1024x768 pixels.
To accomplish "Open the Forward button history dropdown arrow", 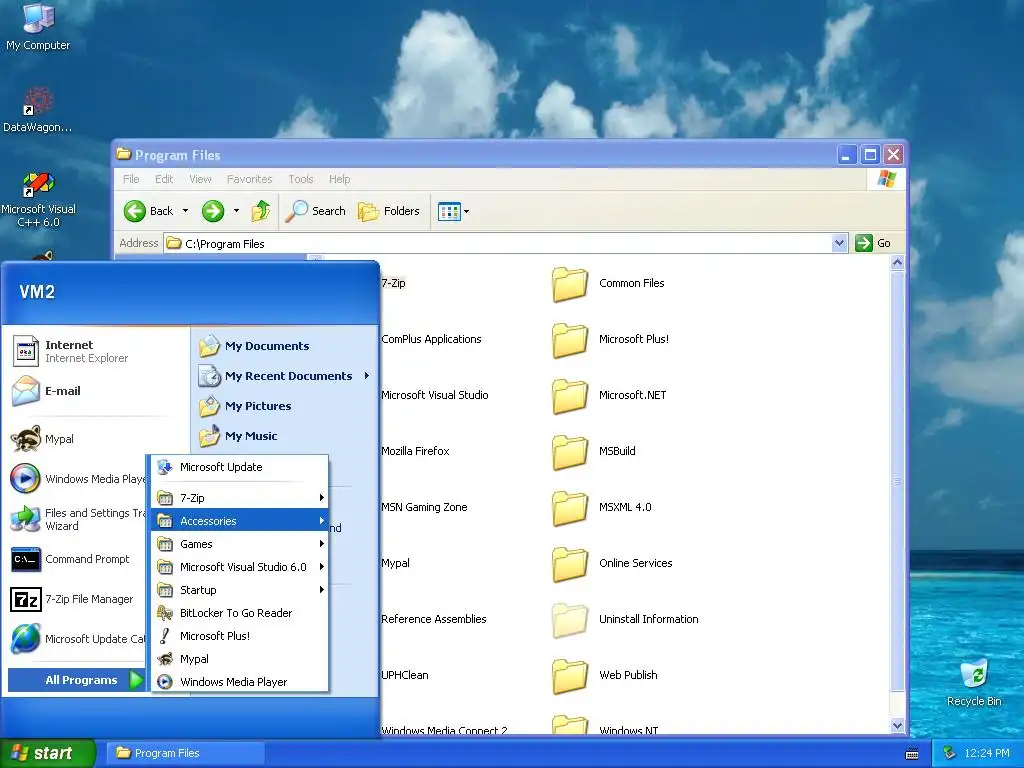I will pos(236,211).
